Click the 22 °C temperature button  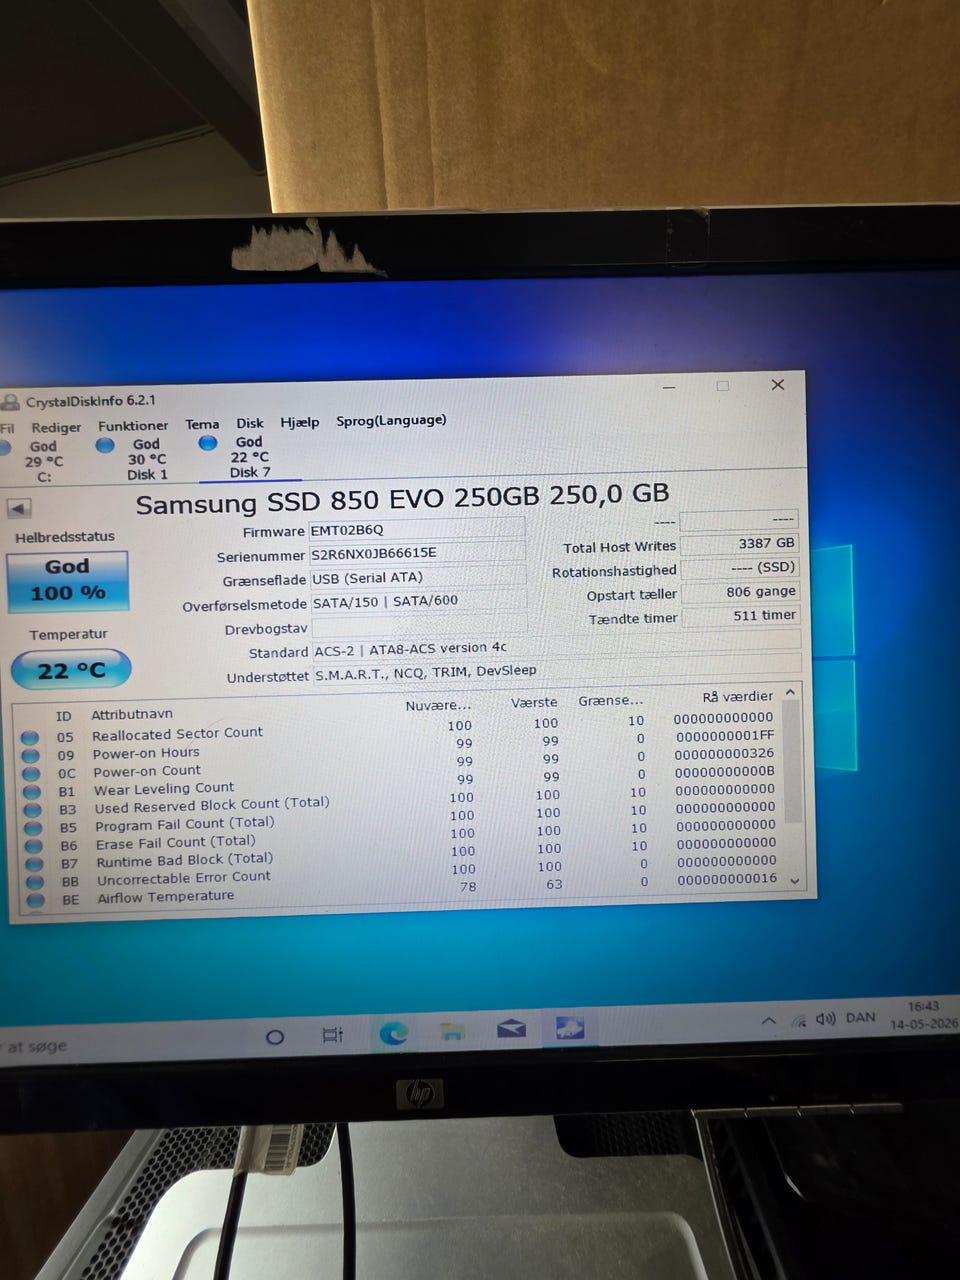click(x=71, y=670)
